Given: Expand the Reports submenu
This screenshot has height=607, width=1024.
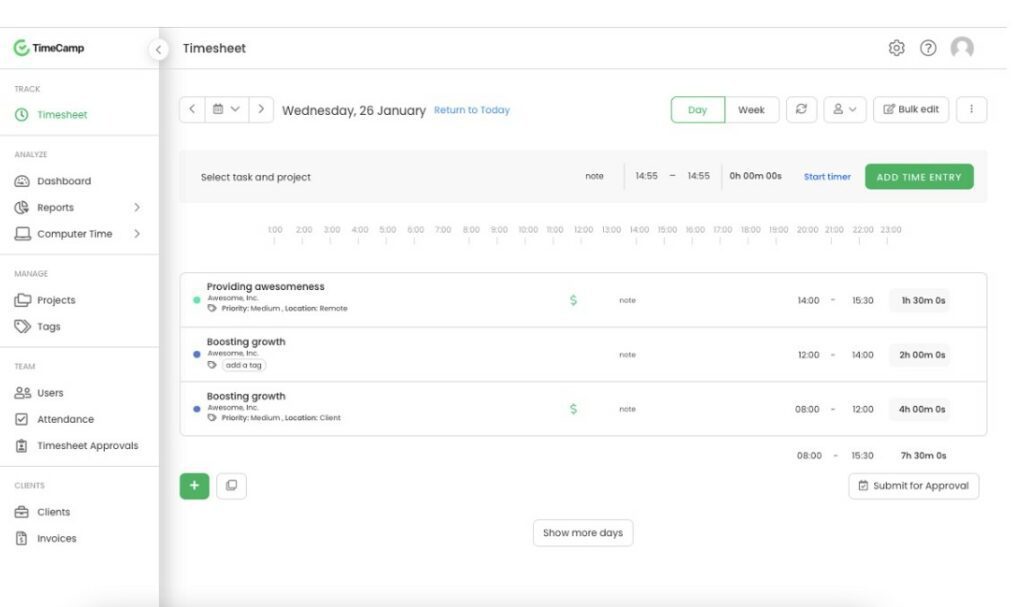Looking at the screenshot, I should pos(137,208).
